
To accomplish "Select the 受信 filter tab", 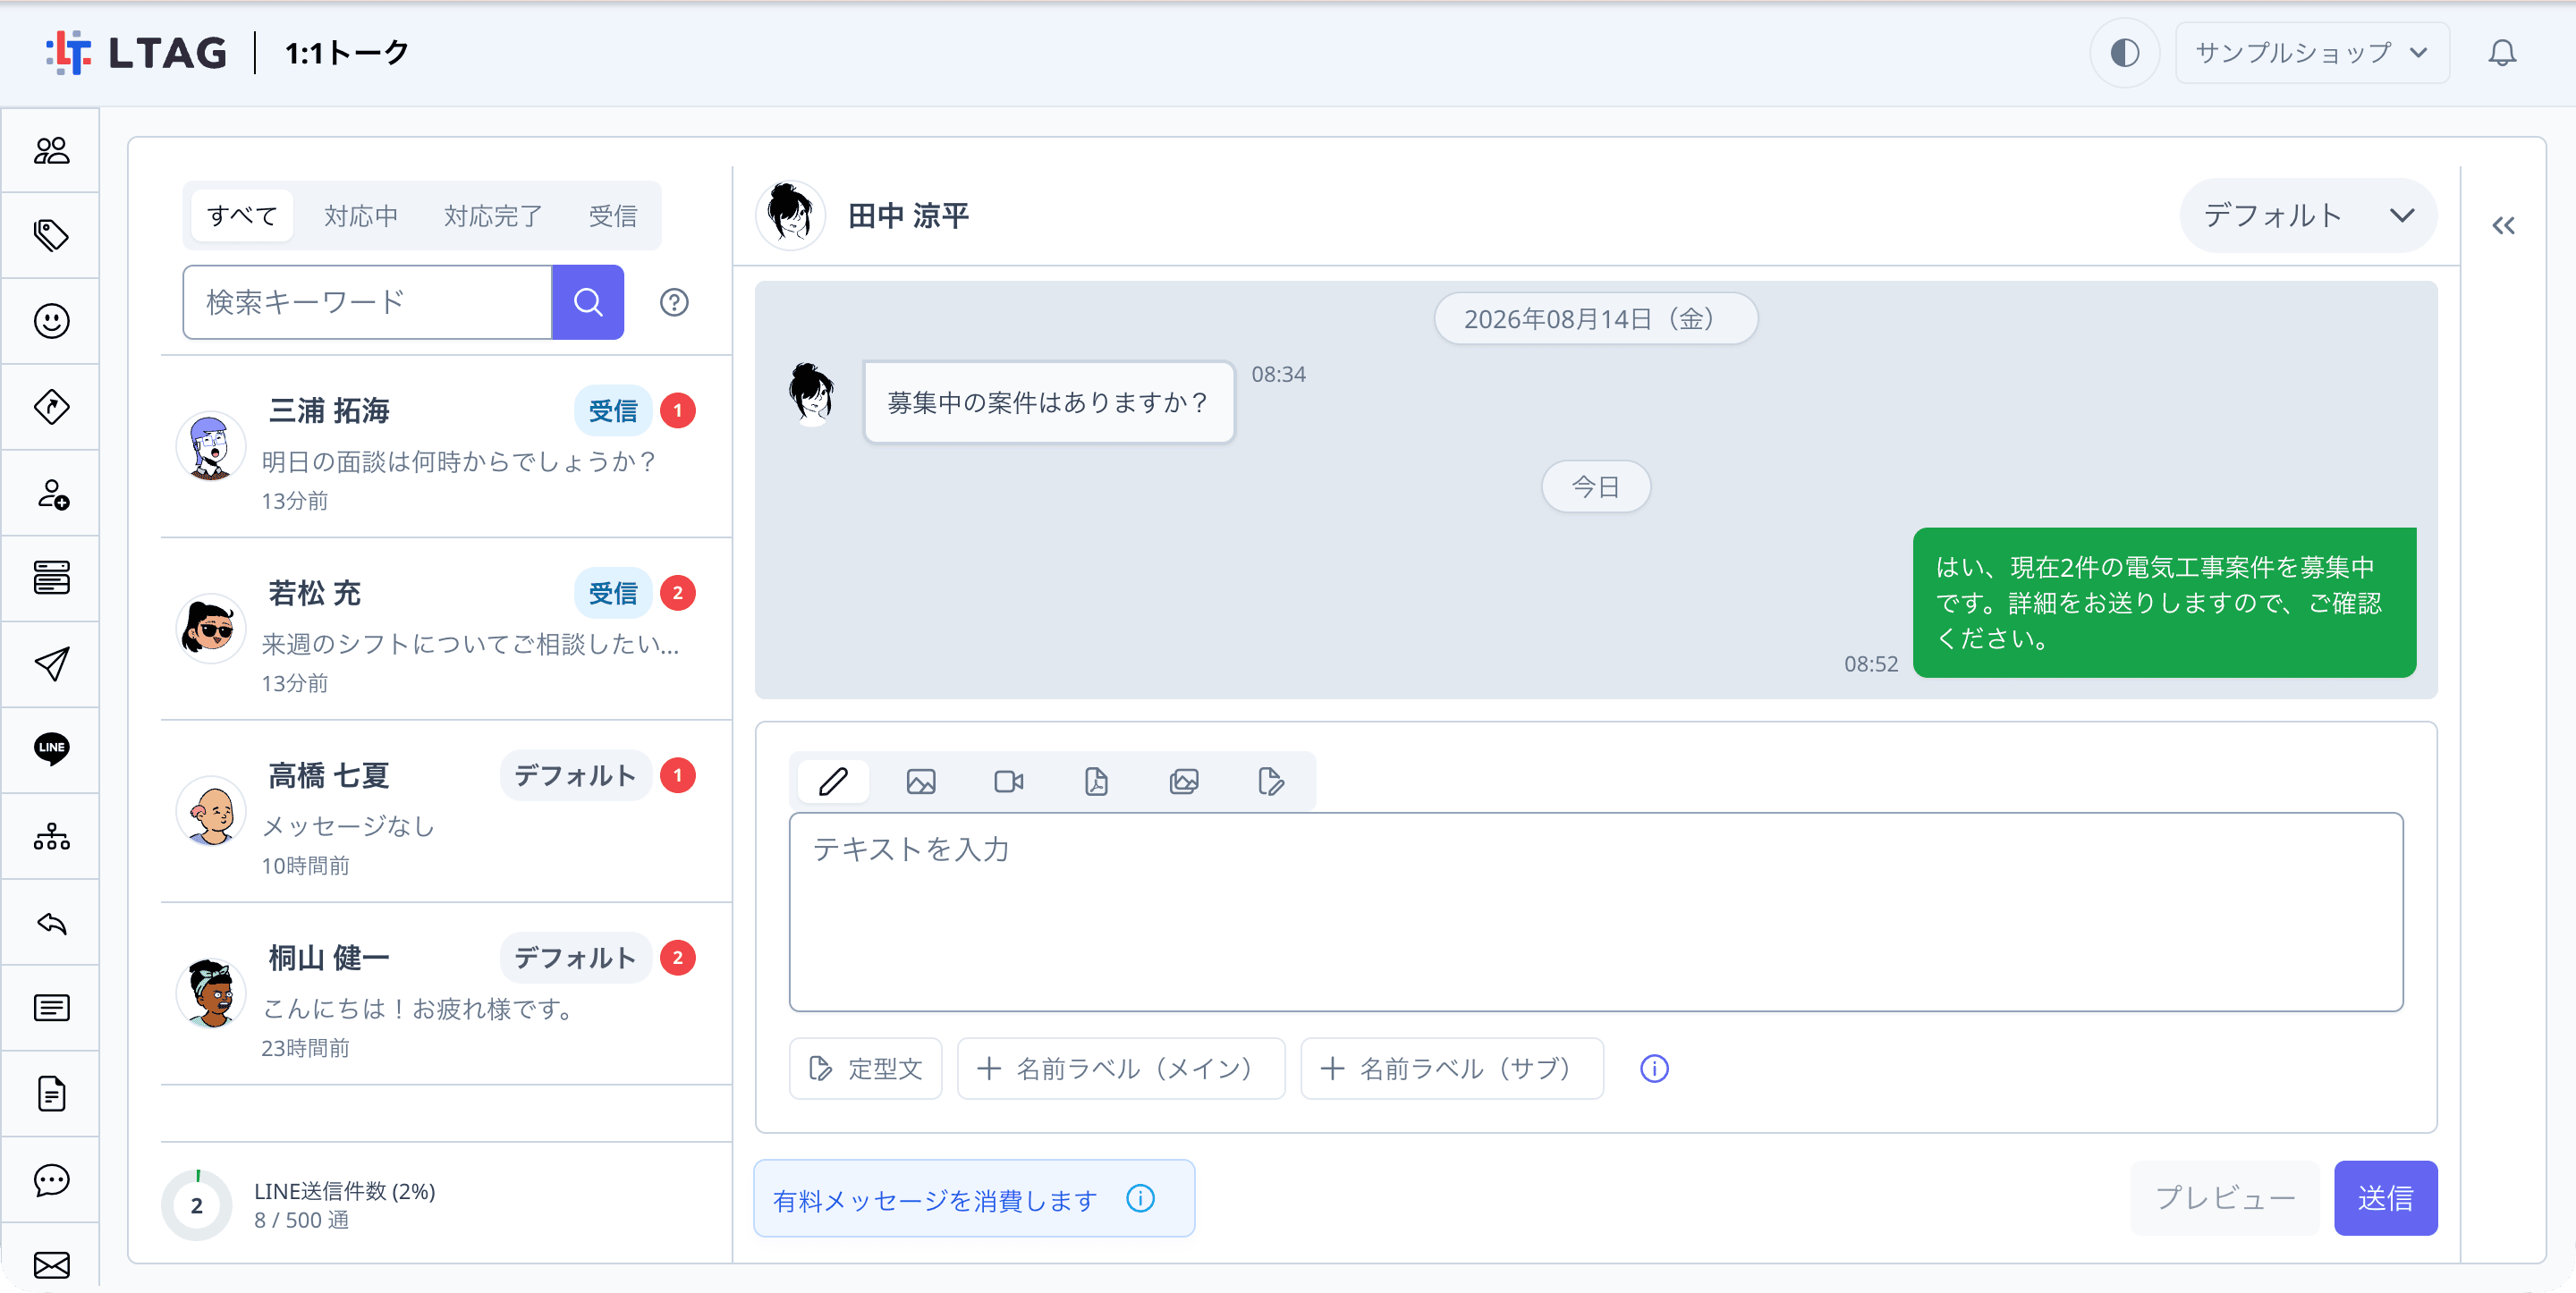I will 613,216.
